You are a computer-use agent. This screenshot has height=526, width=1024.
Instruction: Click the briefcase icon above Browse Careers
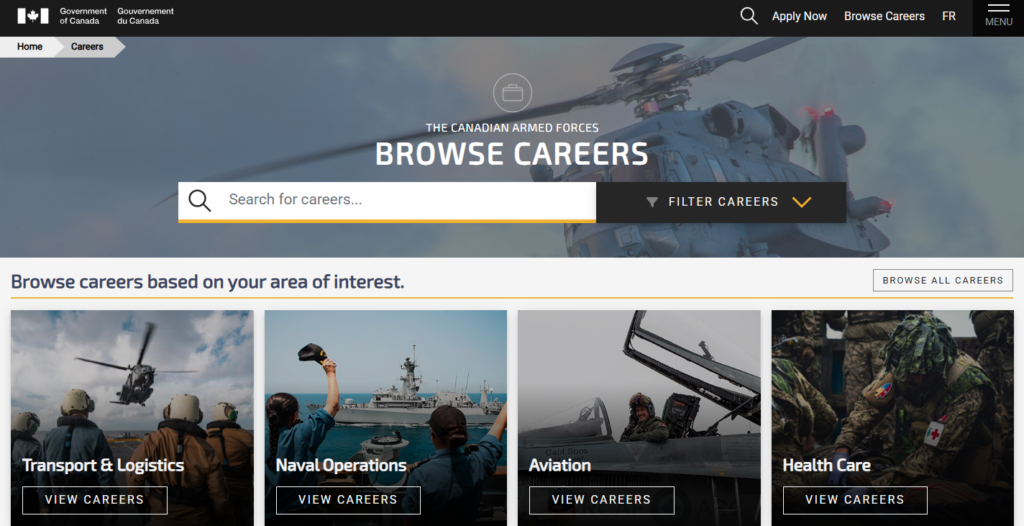pos(512,93)
